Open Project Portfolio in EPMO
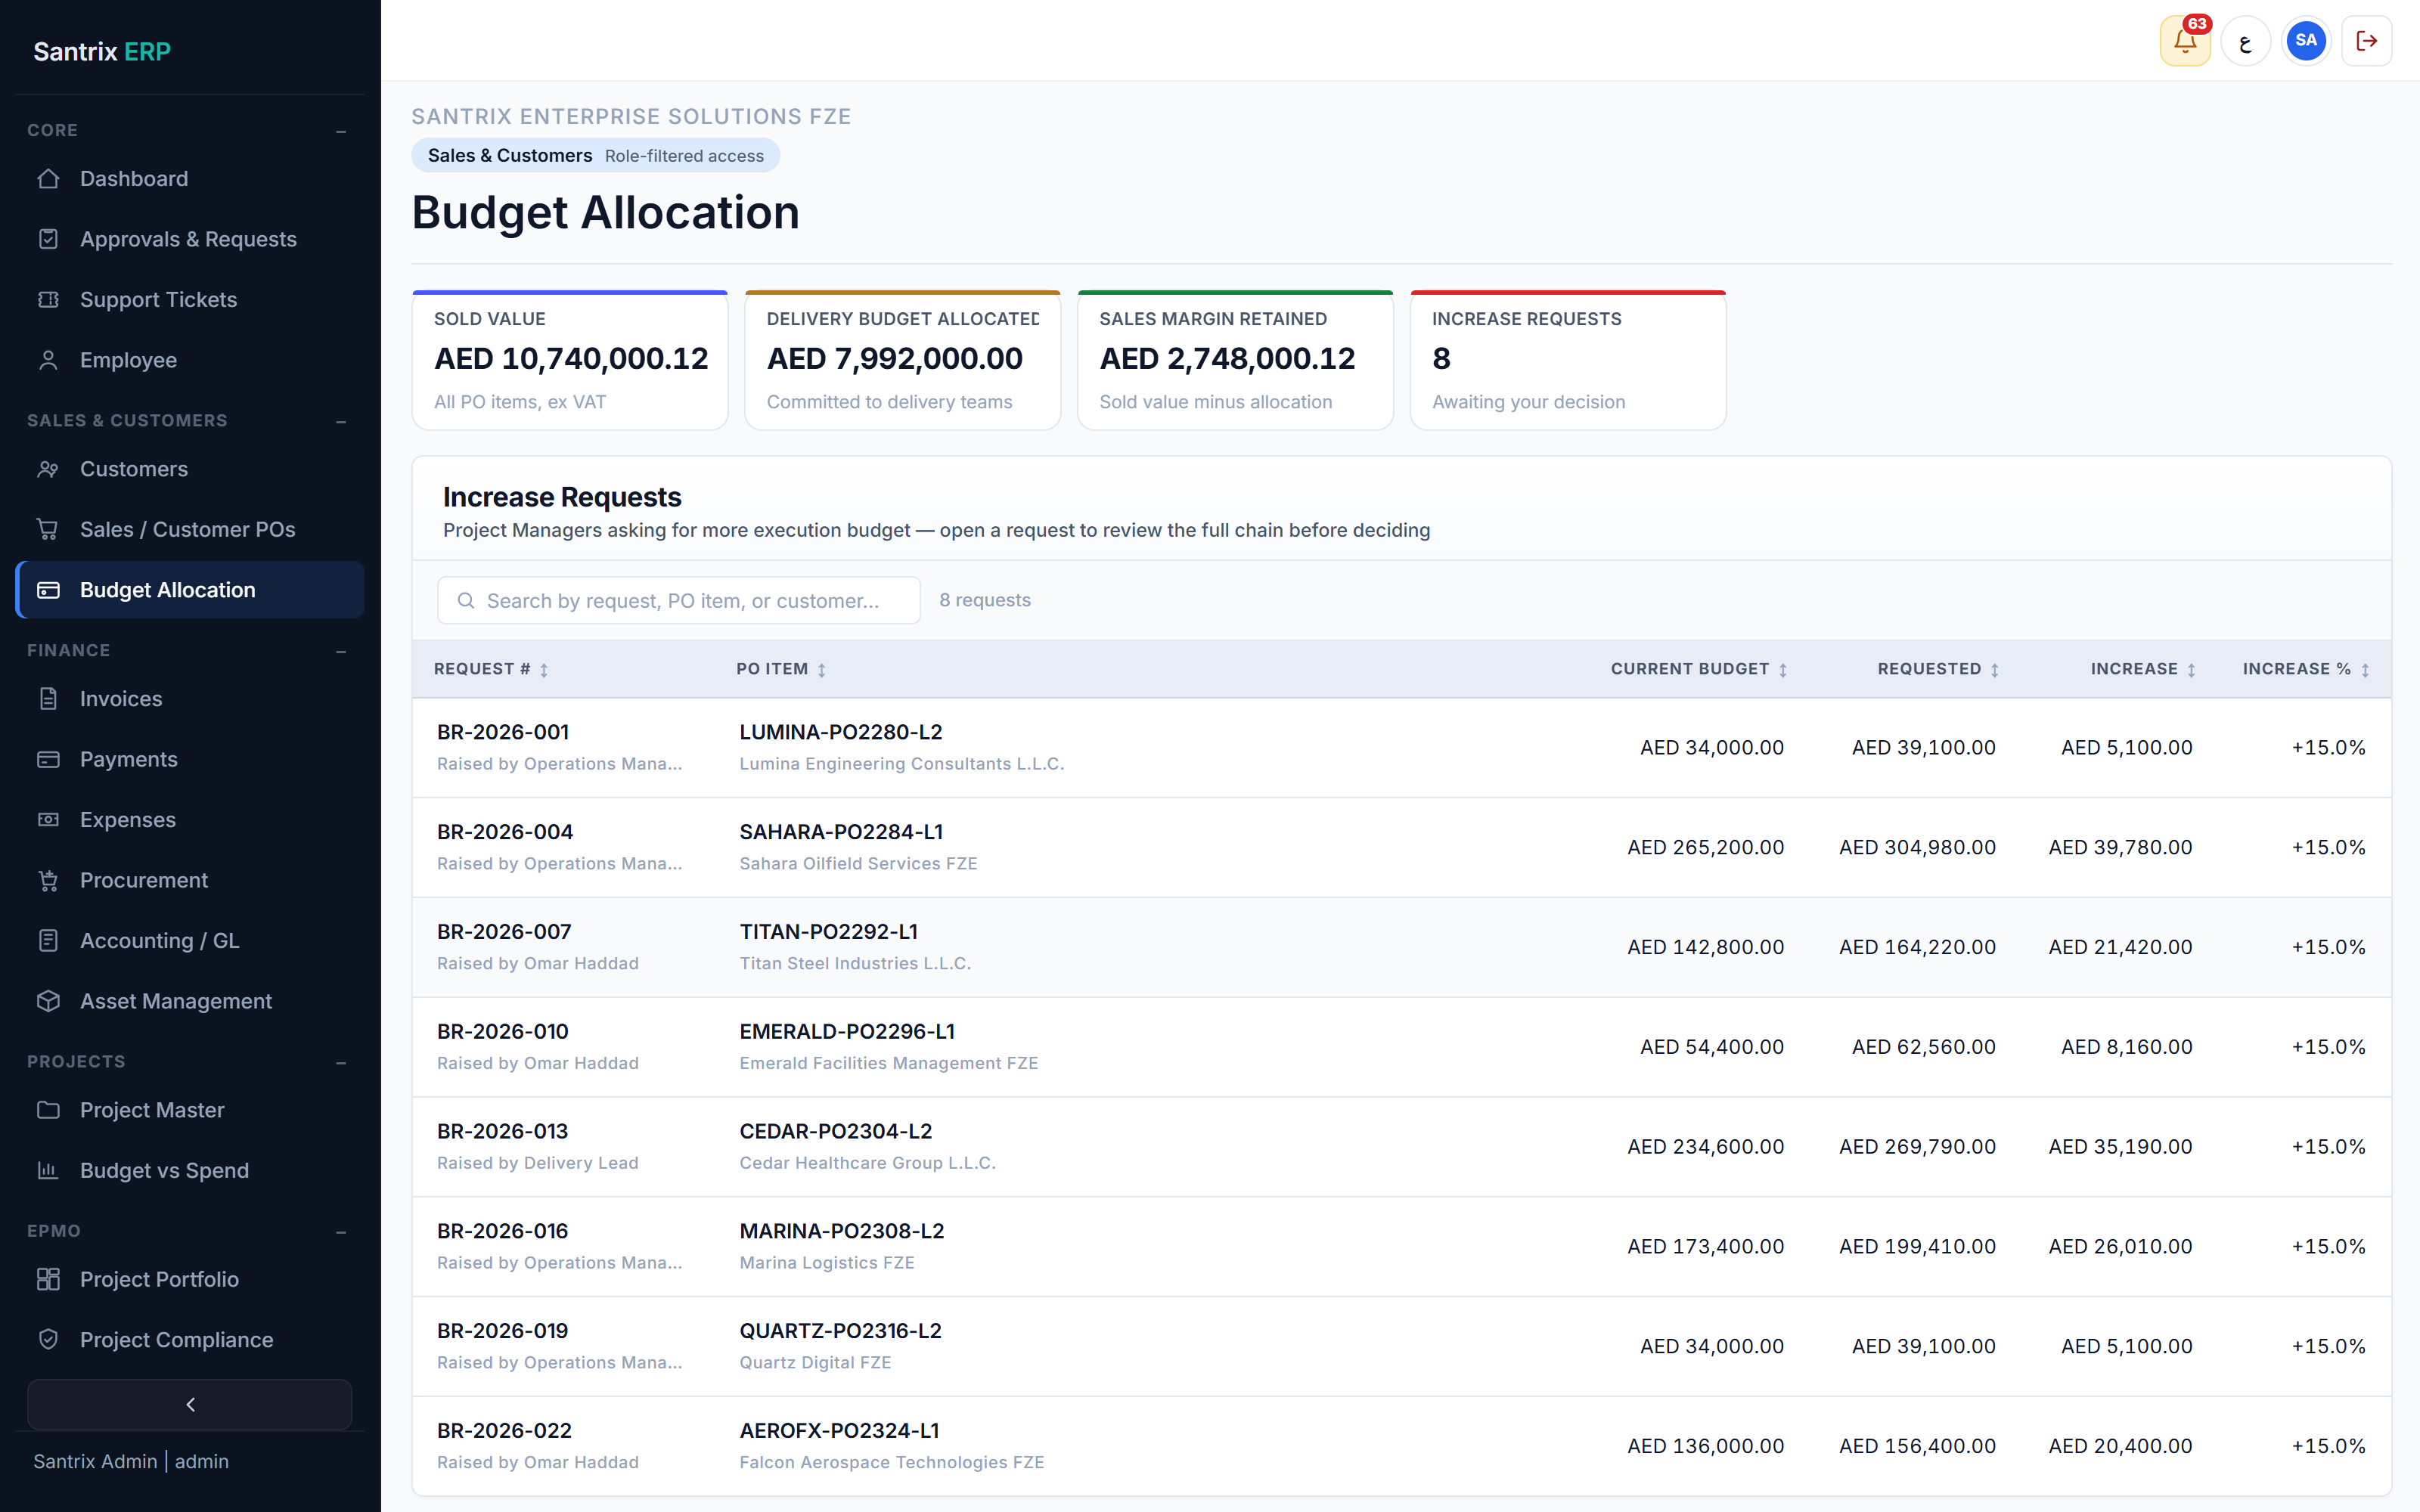2420x1512 pixels. tap(190, 1280)
